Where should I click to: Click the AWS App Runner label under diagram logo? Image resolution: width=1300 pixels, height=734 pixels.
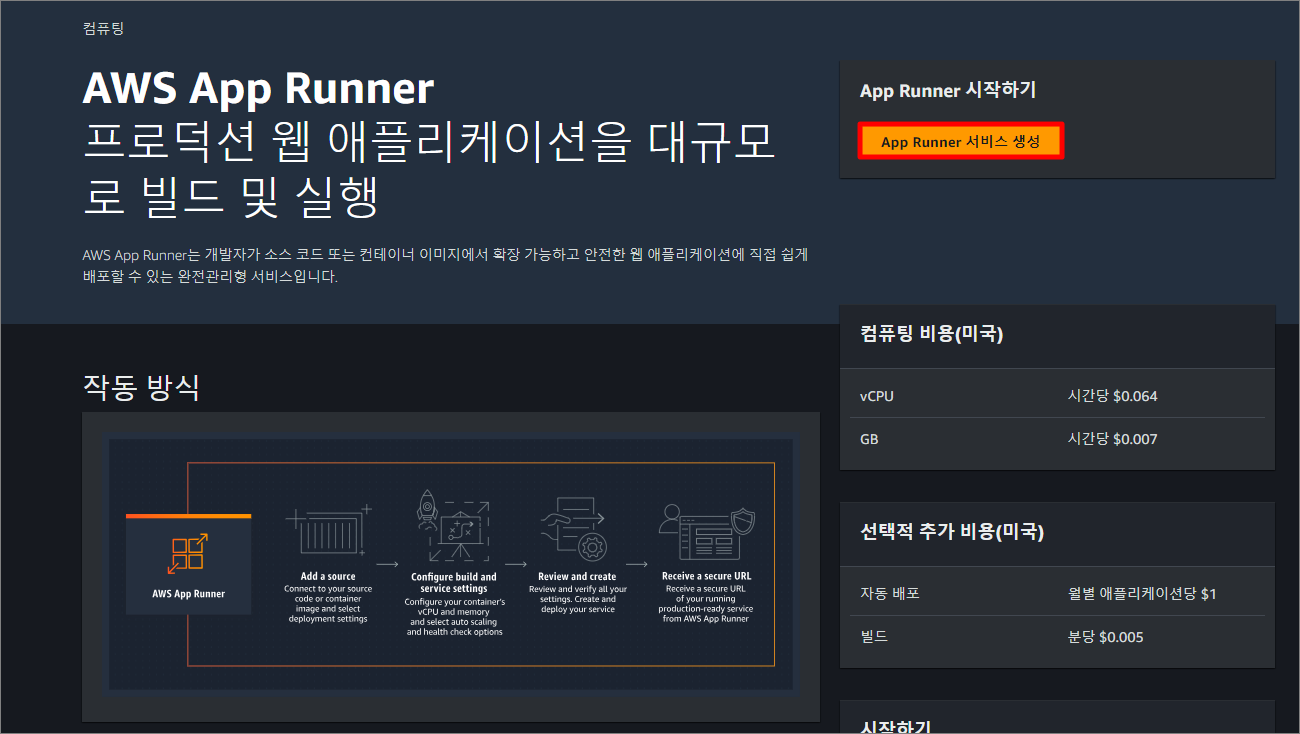coord(189,594)
